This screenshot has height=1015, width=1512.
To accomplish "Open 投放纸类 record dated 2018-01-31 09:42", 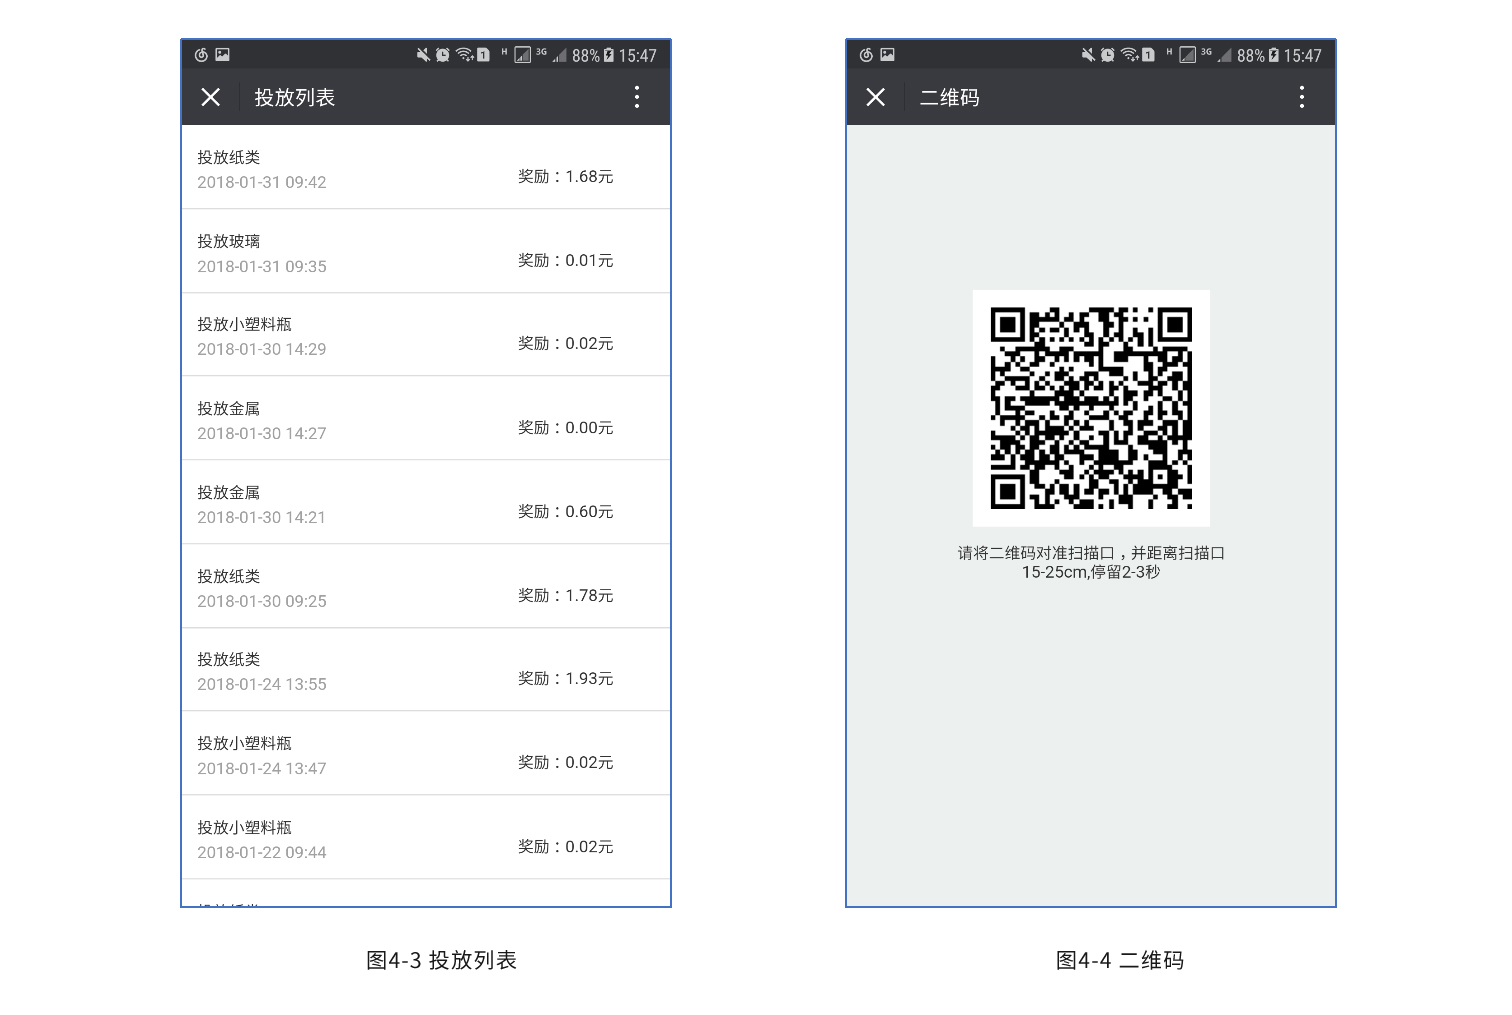I will coord(426,167).
